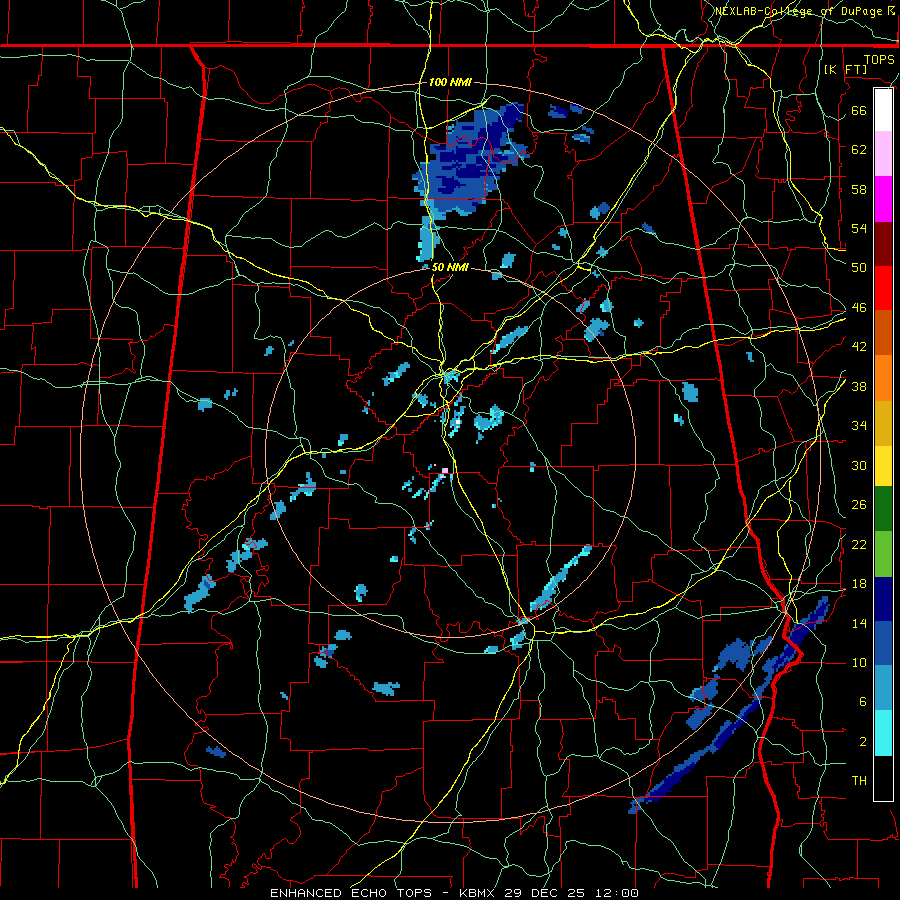Image resolution: width=900 pixels, height=900 pixels.
Task: Click legend value "46"
Action: click(859, 308)
